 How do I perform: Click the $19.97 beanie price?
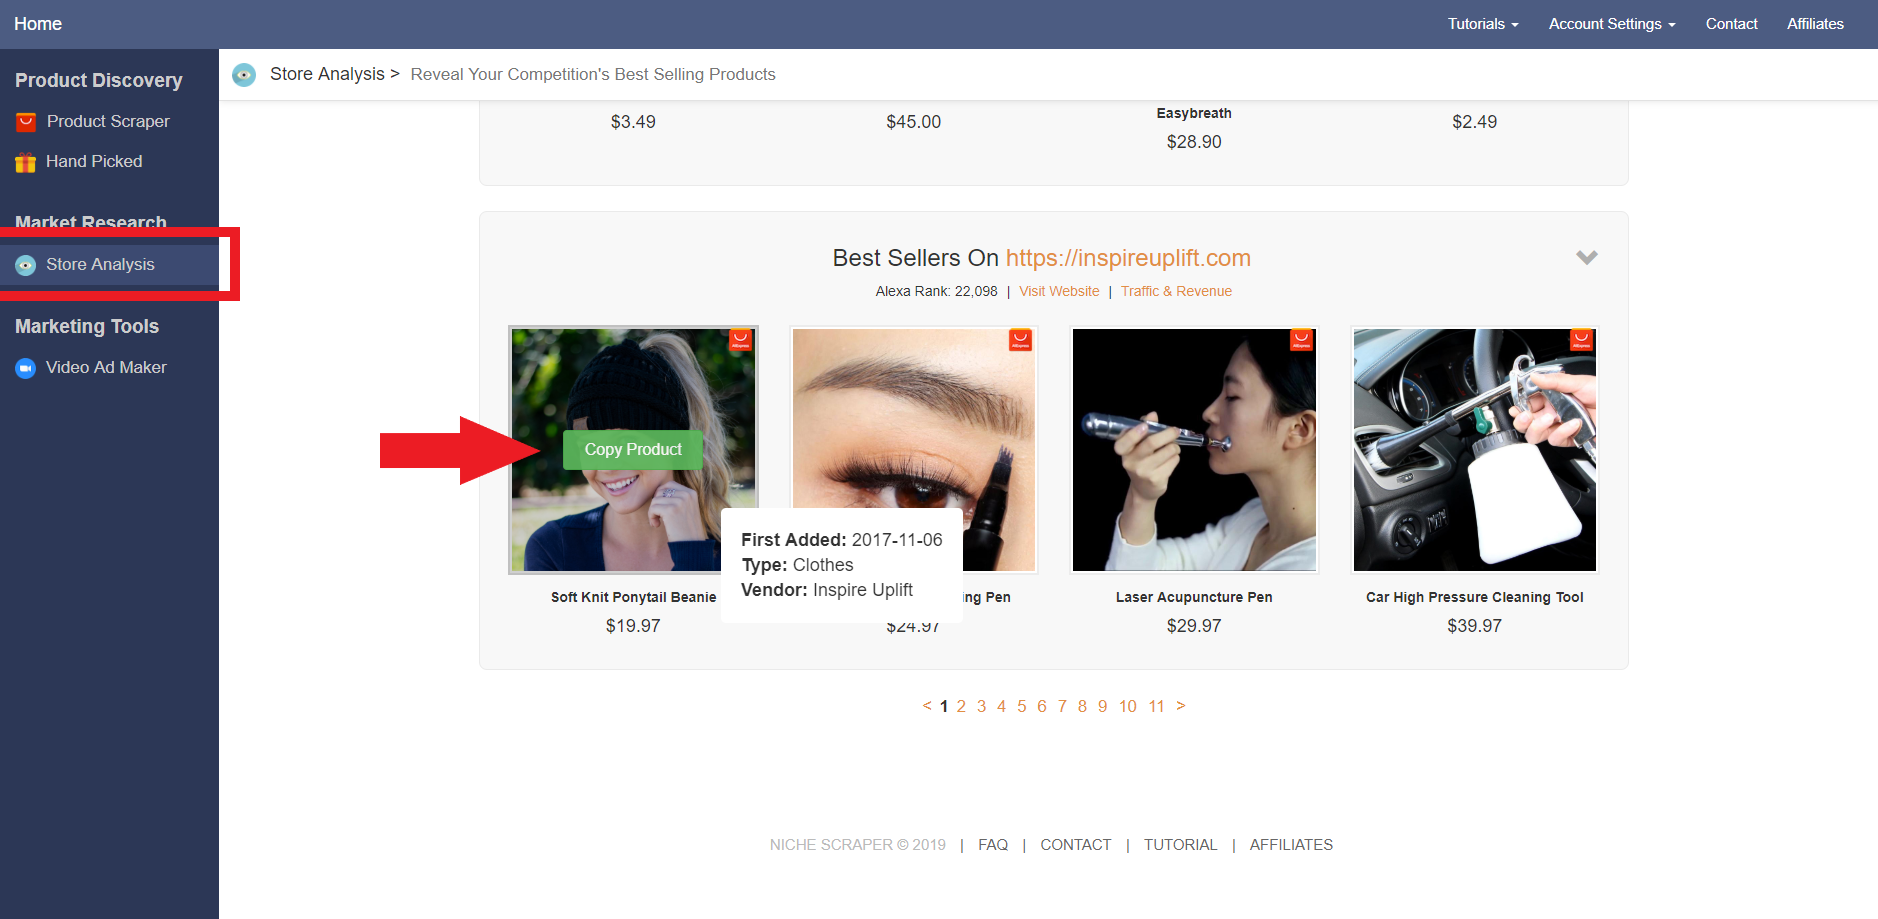633,626
